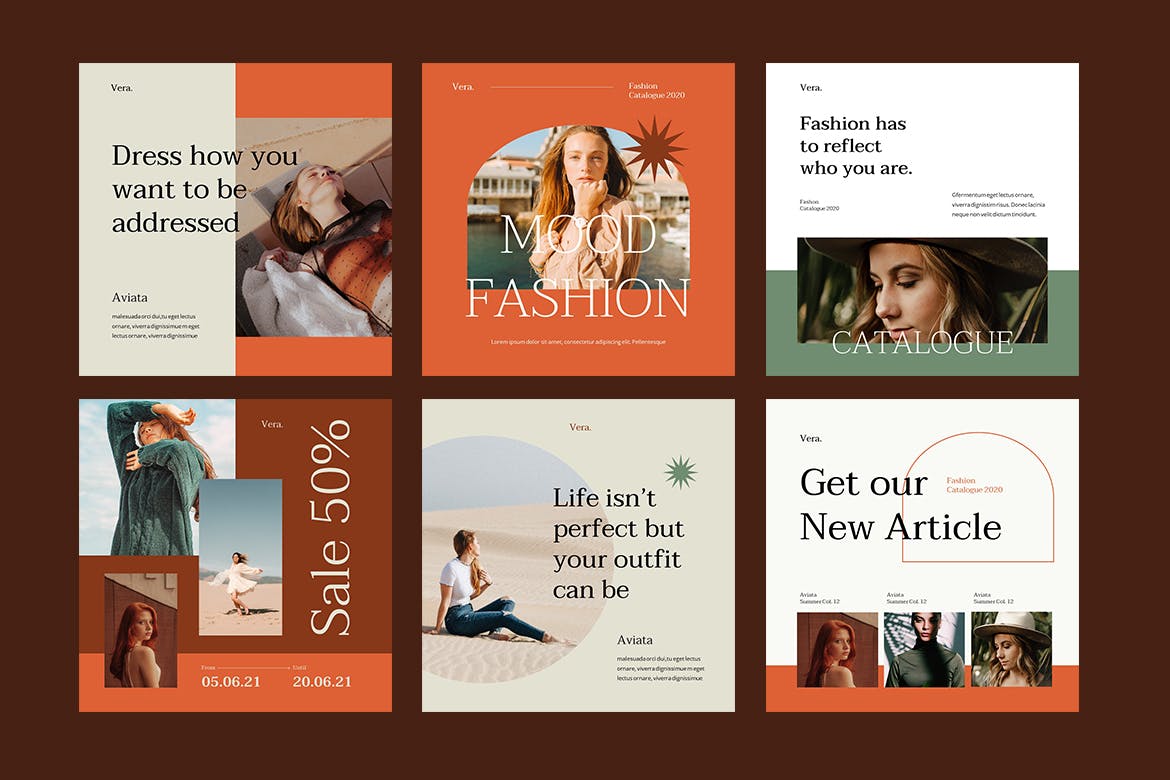Viewport: 1170px width, 780px height.
Task: Click the 'CATALOGUE' overlay text
Action: pos(922,343)
